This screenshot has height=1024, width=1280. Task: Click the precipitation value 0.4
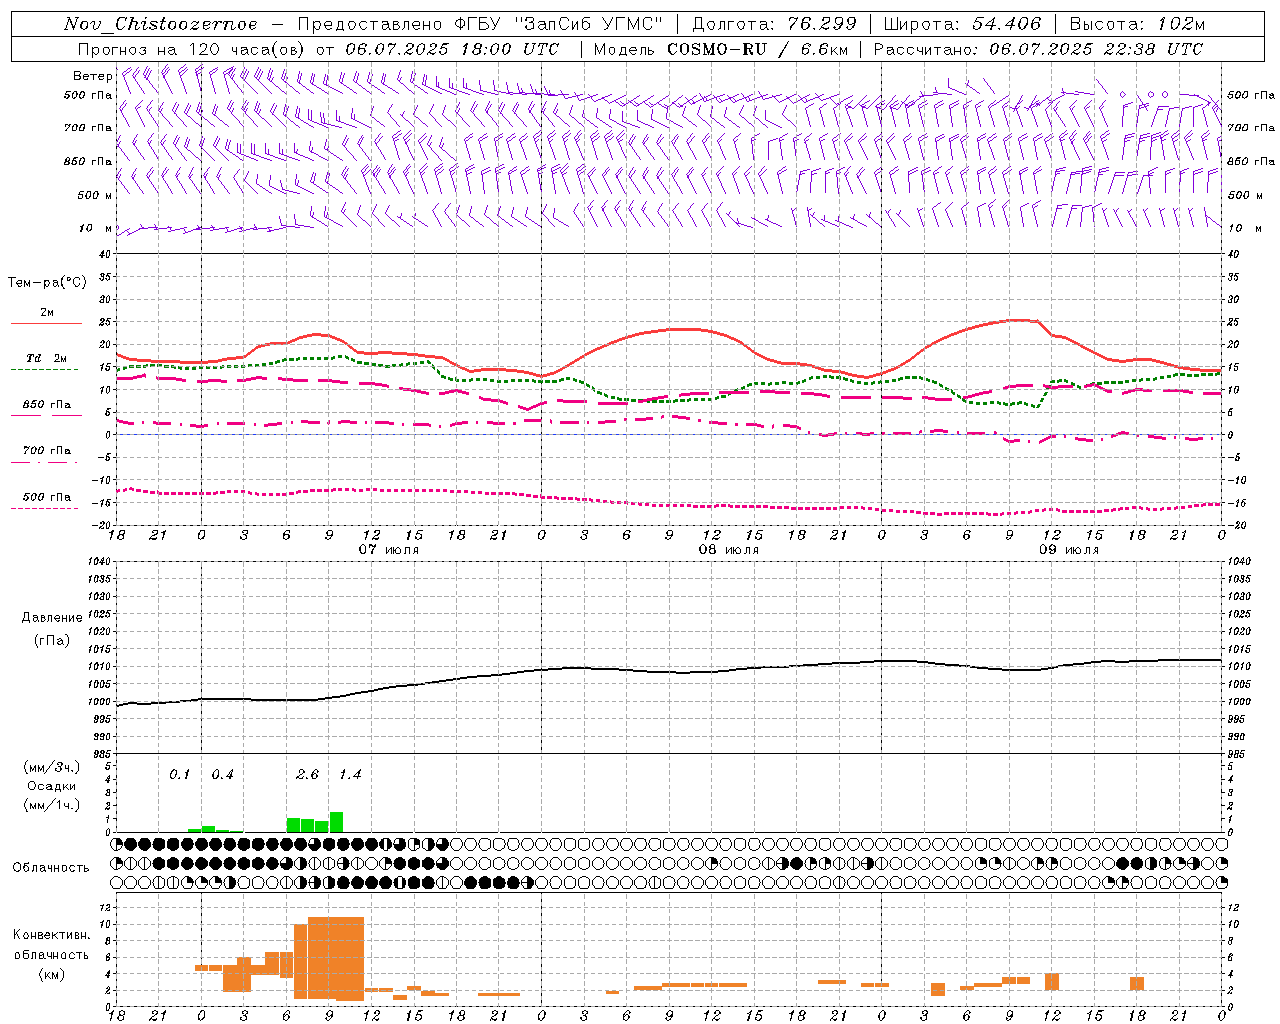tap(222, 775)
